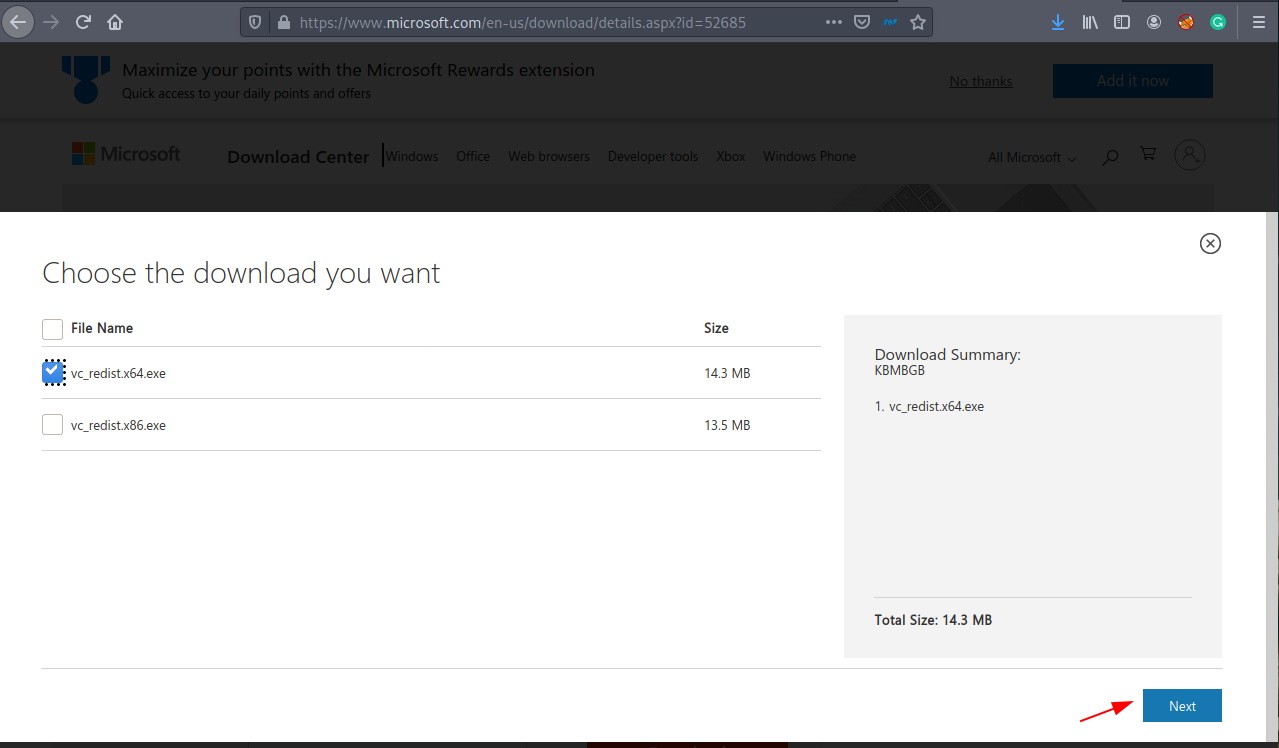The height and width of the screenshot is (748, 1279).
Task: Click the 14.3 MB size of vc_redist.x64.exe
Action: click(727, 373)
